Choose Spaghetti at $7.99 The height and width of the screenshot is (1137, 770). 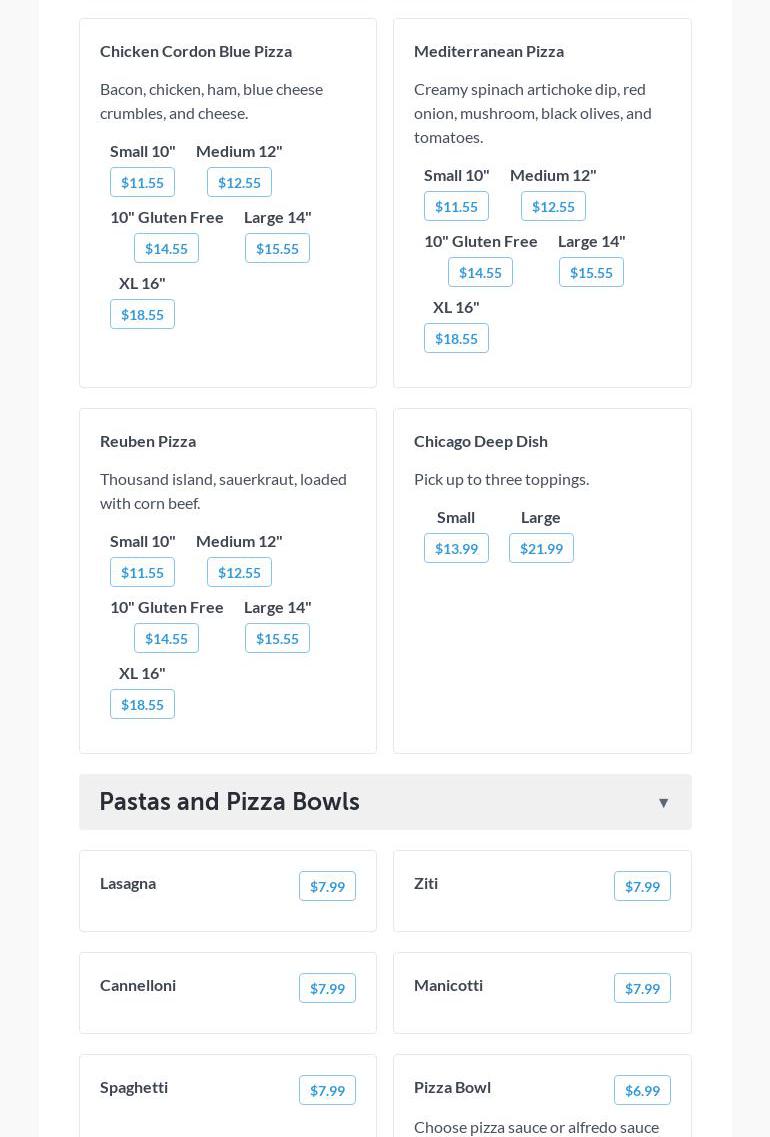tap(327, 1091)
